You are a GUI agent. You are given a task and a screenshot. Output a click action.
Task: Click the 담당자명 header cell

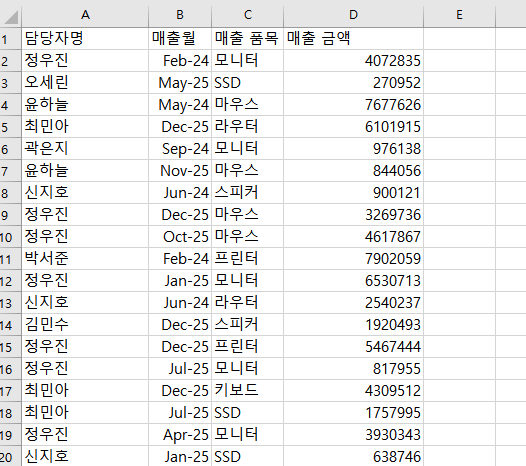[x=85, y=39]
